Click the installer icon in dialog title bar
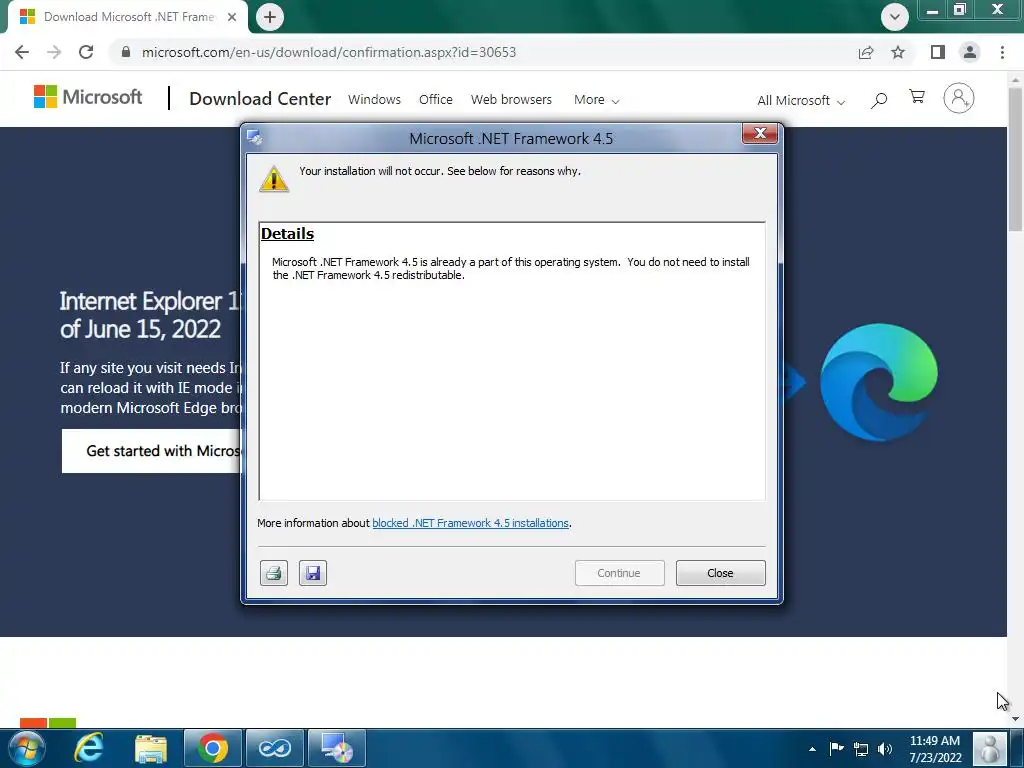 pyautogui.click(x=255, y=138)
